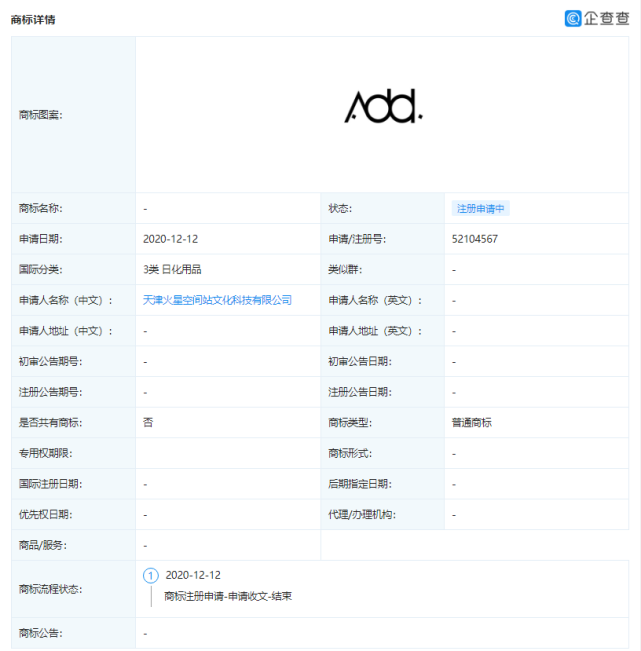Viewport: 641px width, 651px height.
Task: Click the 注册申请中 status badge
Action: pyautogui.click(x=480, y=208)
